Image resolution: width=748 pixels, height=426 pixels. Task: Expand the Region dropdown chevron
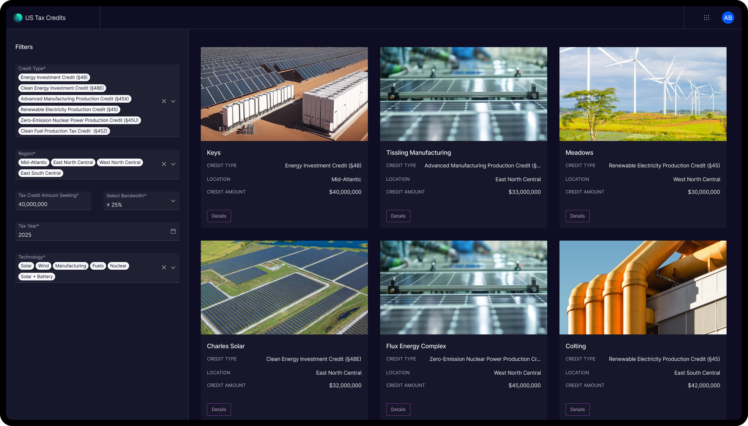173,163
